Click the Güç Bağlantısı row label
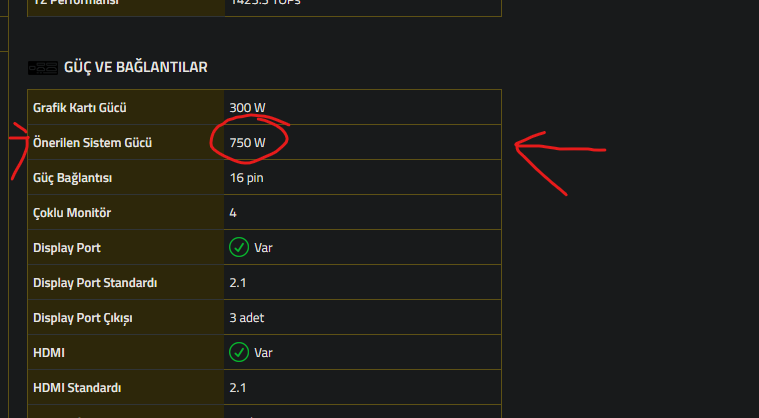759x418 pixels. click(73, 178)
